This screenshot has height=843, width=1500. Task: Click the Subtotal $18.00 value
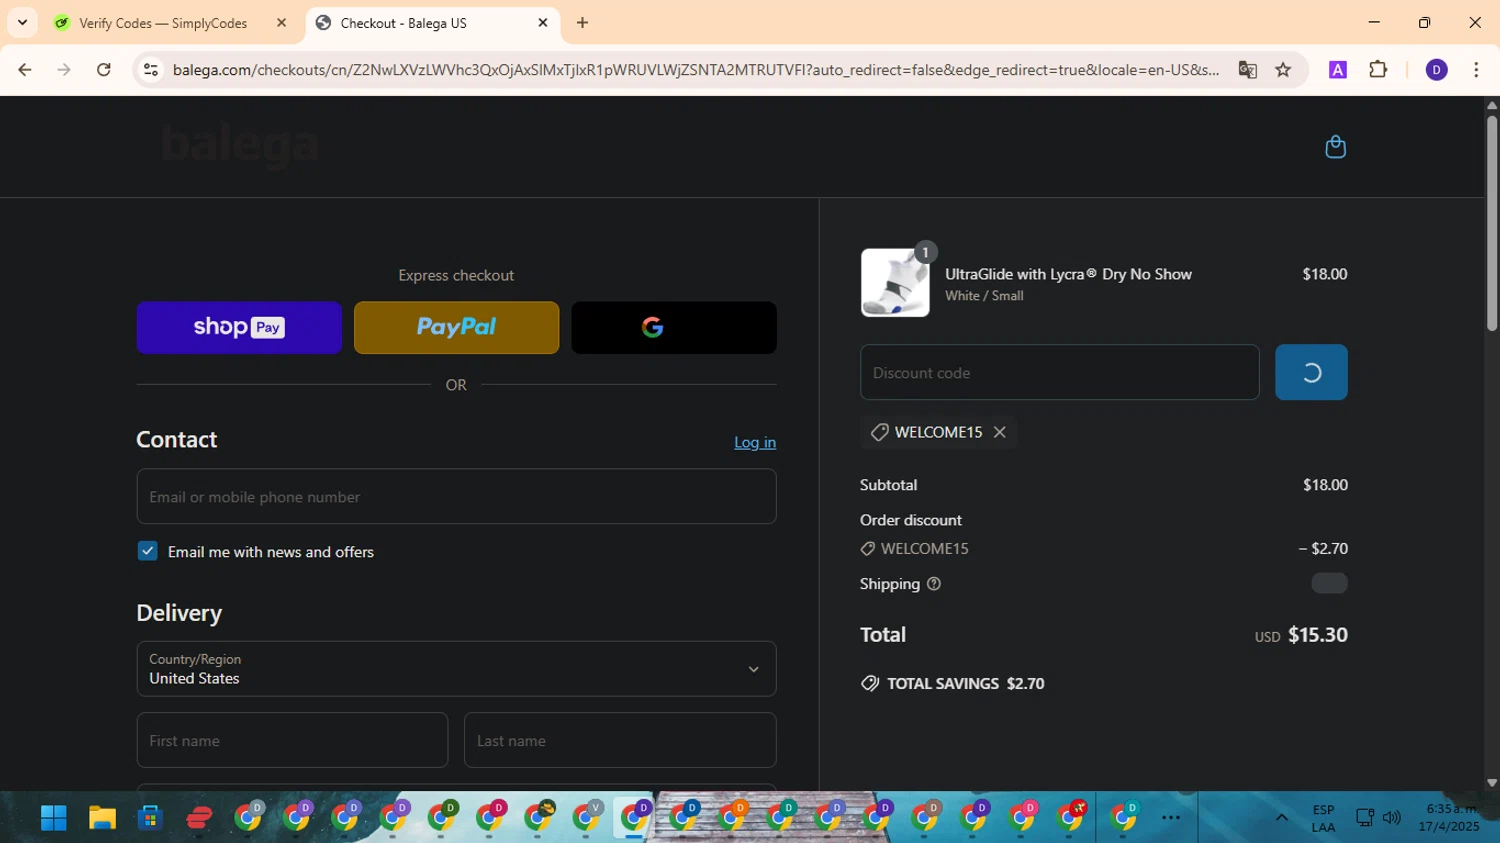point(1325,485)
